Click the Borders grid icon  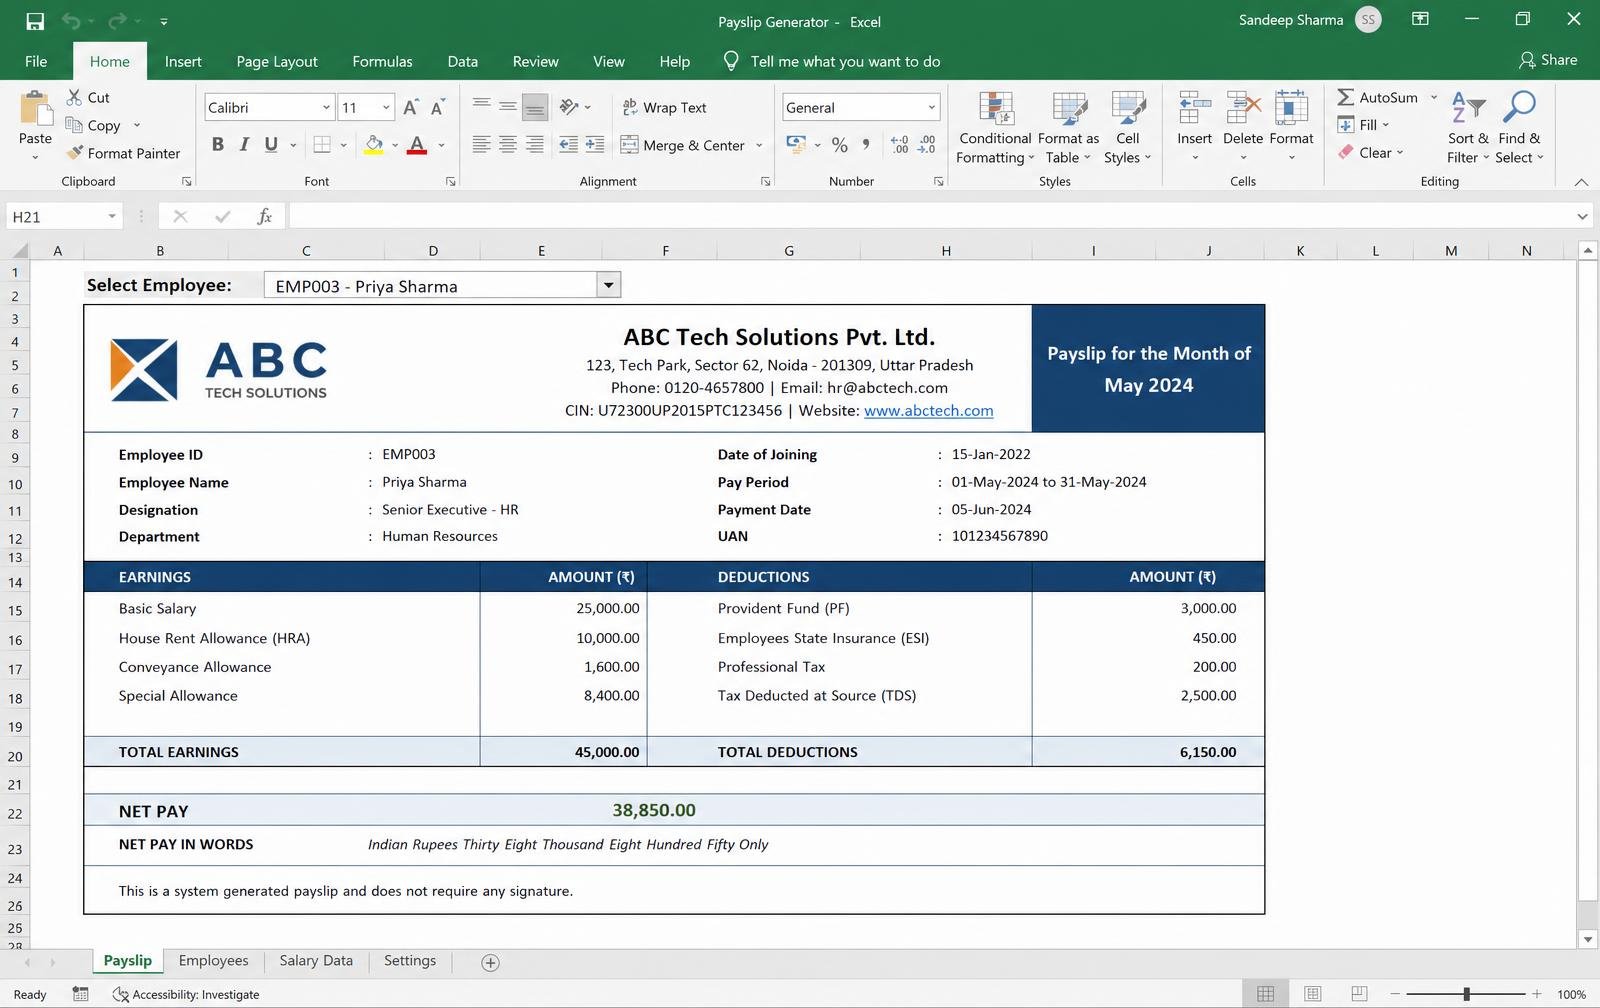point(322,145)
